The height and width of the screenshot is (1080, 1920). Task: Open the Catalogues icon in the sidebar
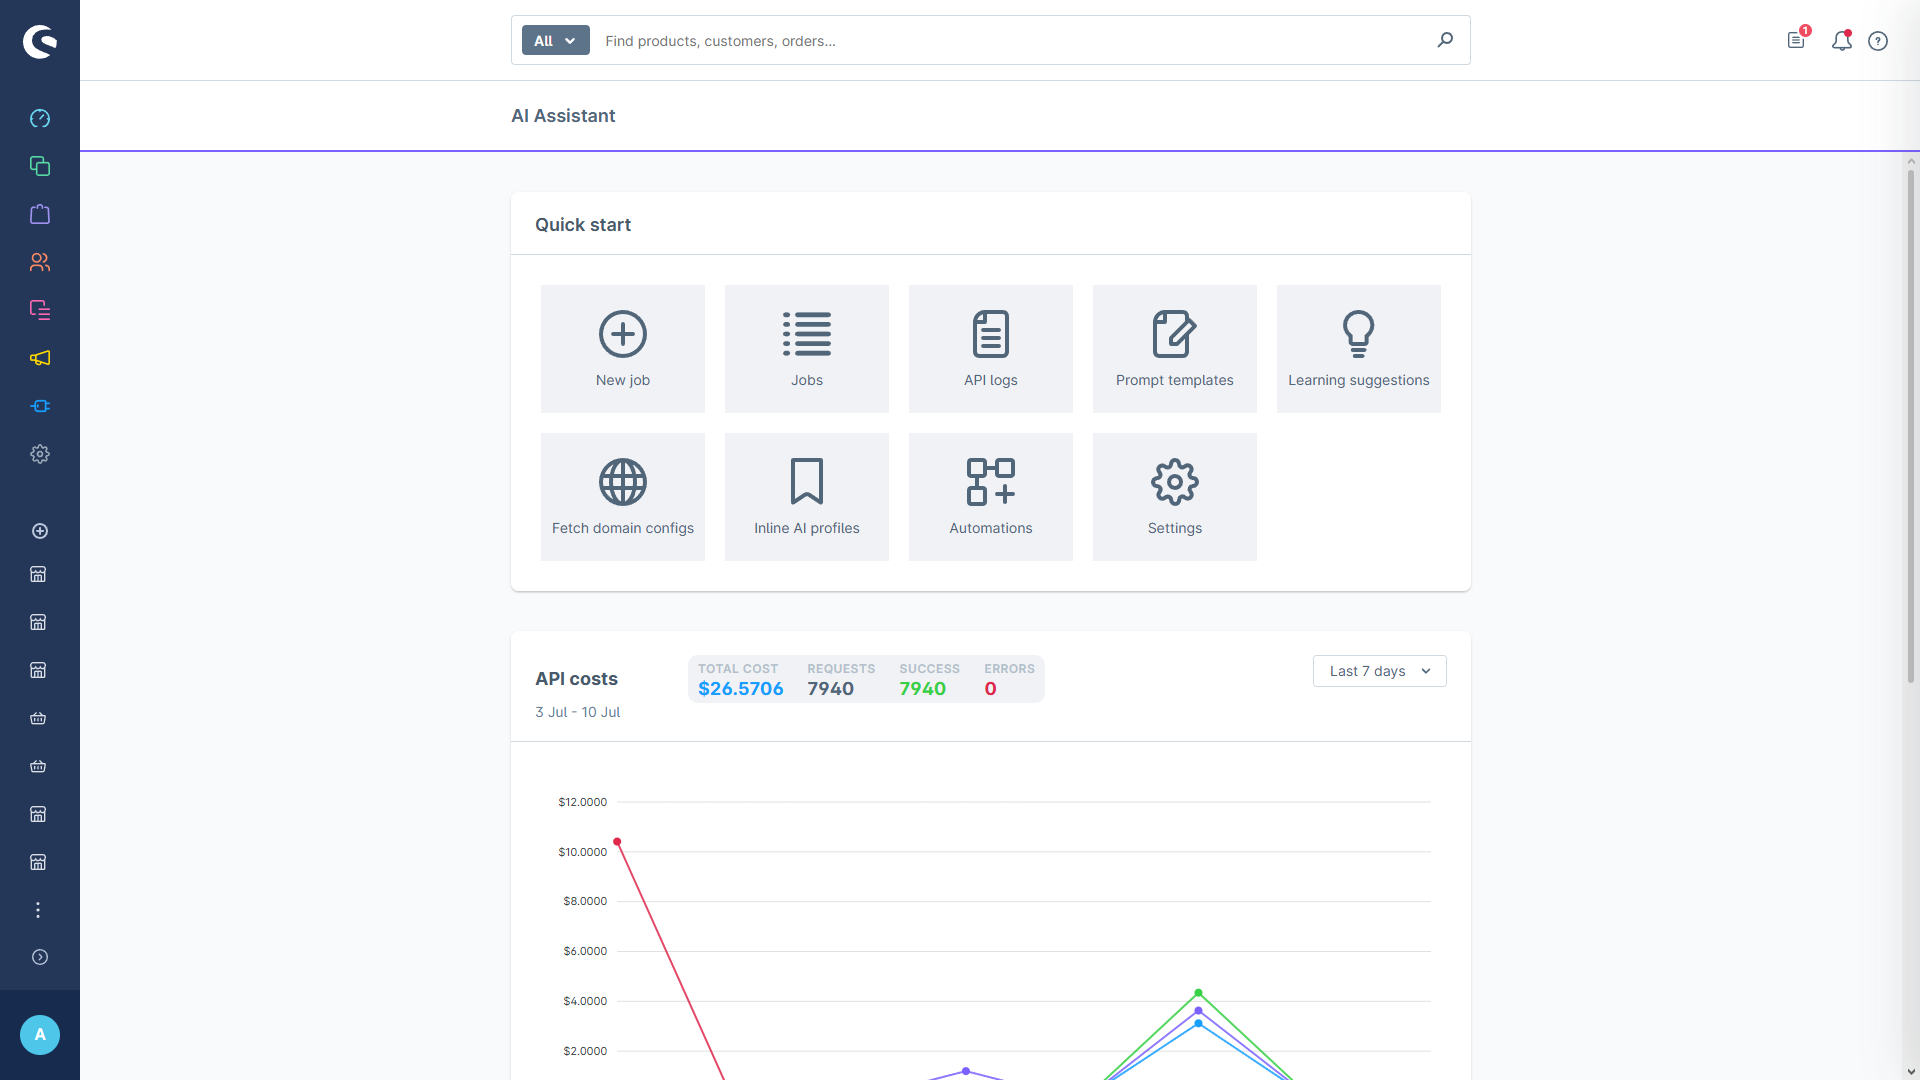(x=40, y=166)
